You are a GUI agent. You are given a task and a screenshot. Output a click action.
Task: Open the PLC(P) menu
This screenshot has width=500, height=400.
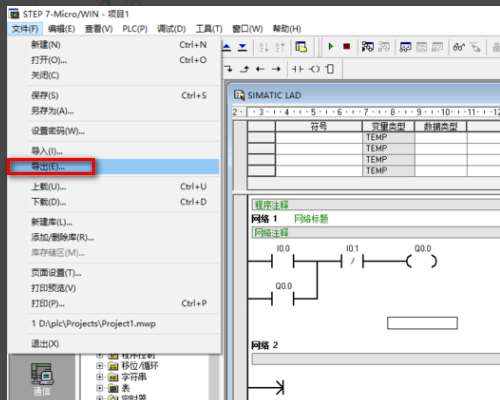click(x=135, y=29)
